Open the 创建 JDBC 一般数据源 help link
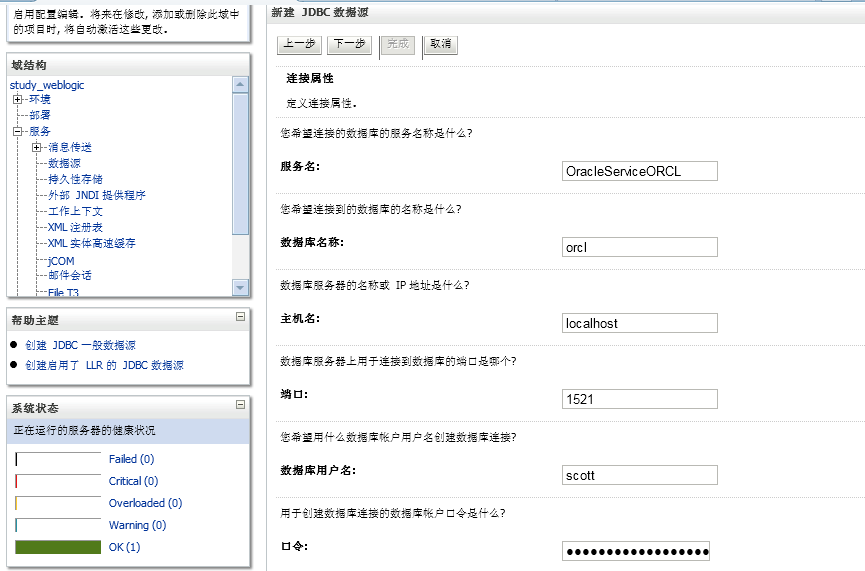Viewport: 865px width, 571px height. [81, 345]
